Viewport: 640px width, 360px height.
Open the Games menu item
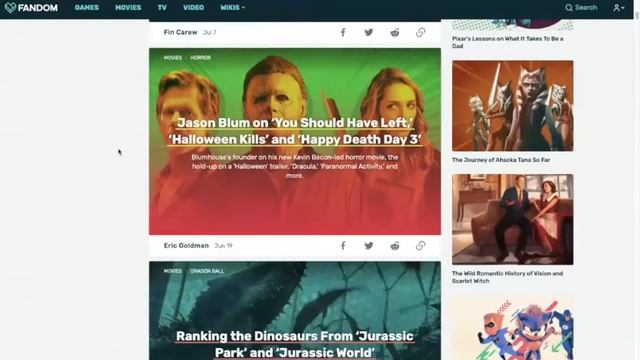click(87, 7)
